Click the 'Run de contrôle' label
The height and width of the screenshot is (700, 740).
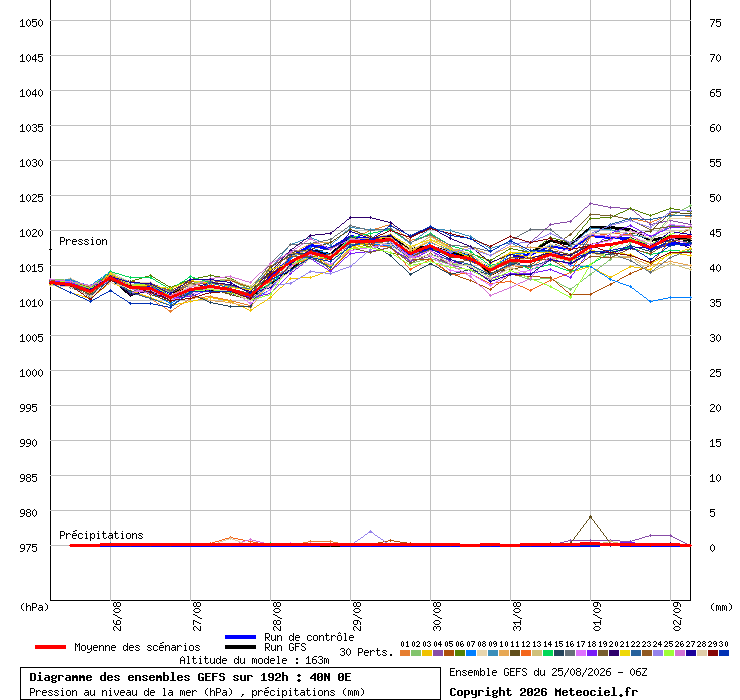click(x=309, y=637)
